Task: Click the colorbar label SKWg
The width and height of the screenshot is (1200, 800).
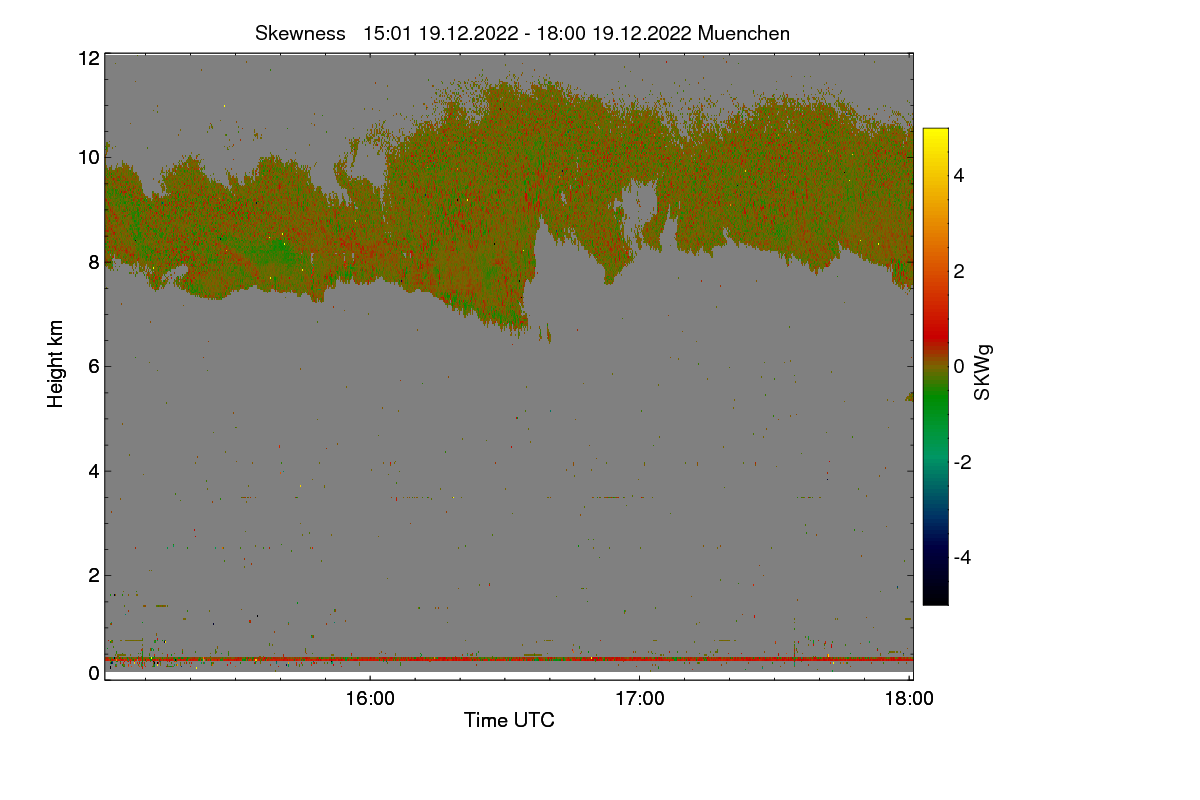Action: pos(983,373)
